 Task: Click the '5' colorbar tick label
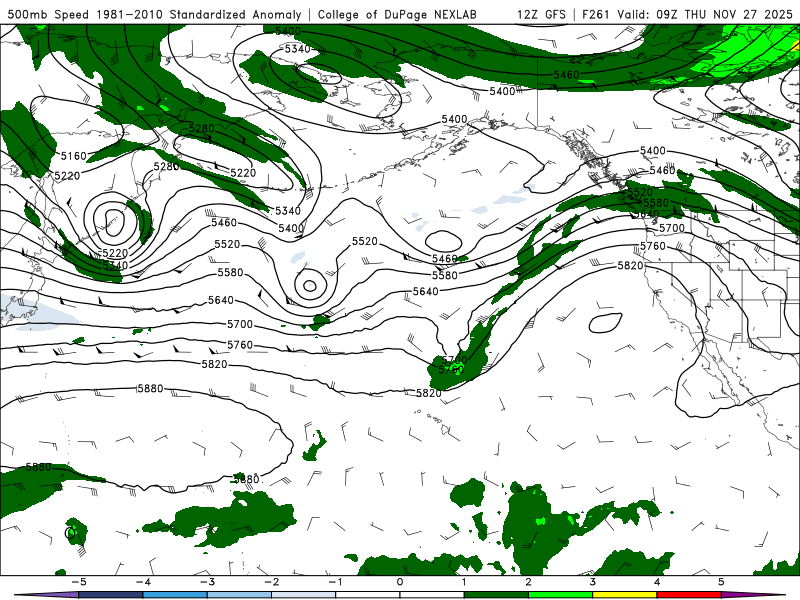click(x=721, y=582)
